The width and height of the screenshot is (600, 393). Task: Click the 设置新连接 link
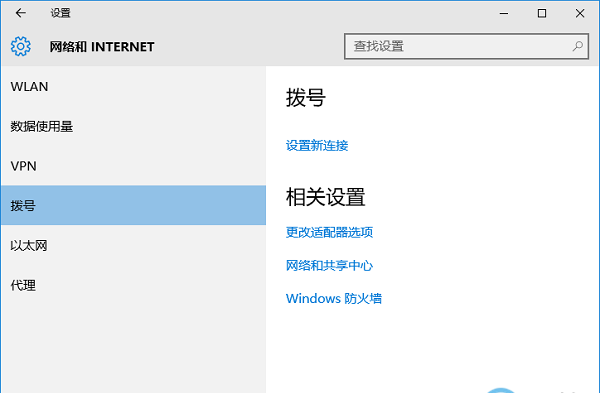[317, 145]
